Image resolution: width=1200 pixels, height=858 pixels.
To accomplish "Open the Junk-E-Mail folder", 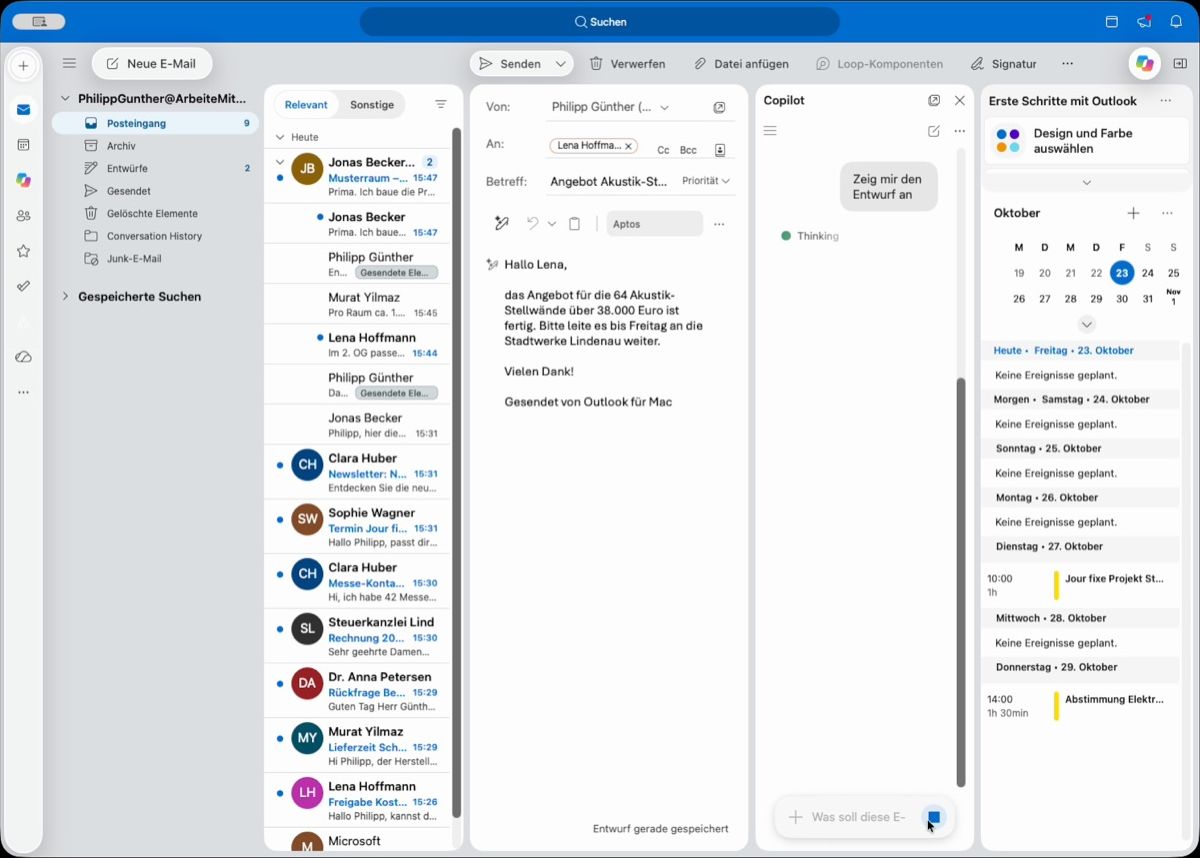I will click(x=155, y=258).
